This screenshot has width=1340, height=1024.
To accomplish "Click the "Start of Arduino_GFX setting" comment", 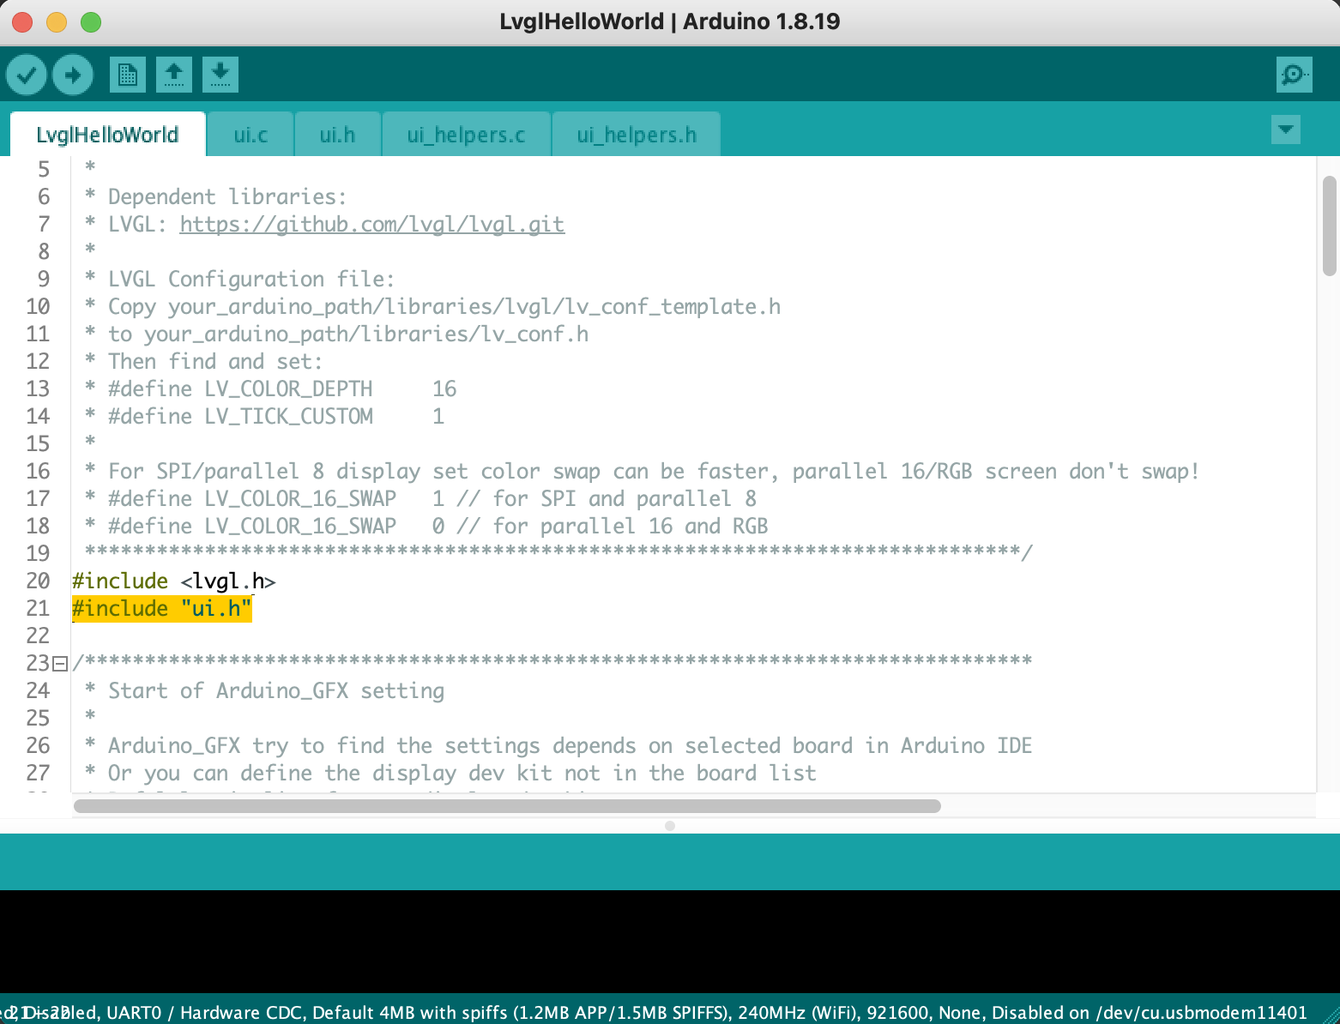I will click(x=276, y=691).
